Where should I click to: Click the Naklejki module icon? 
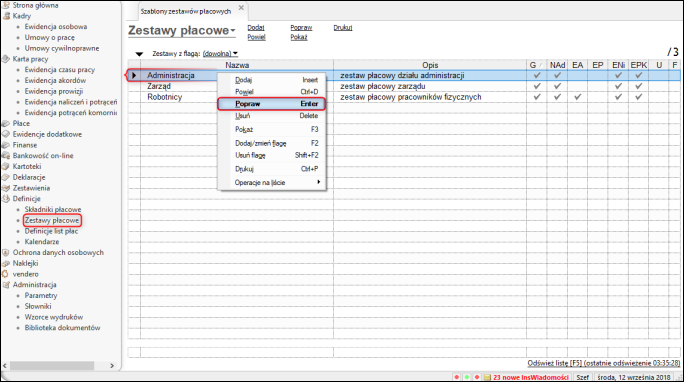pyautogui.click(x=6, y=263)
